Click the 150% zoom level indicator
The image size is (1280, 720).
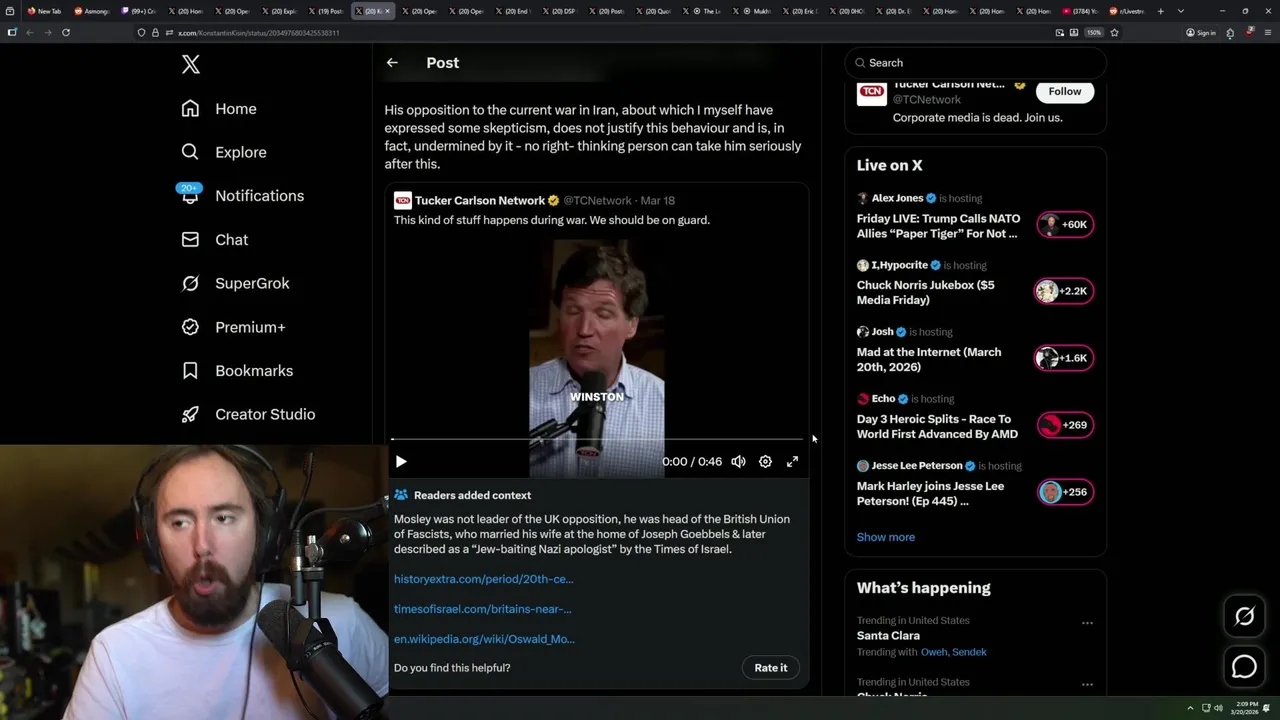(x=1094, y=32)
